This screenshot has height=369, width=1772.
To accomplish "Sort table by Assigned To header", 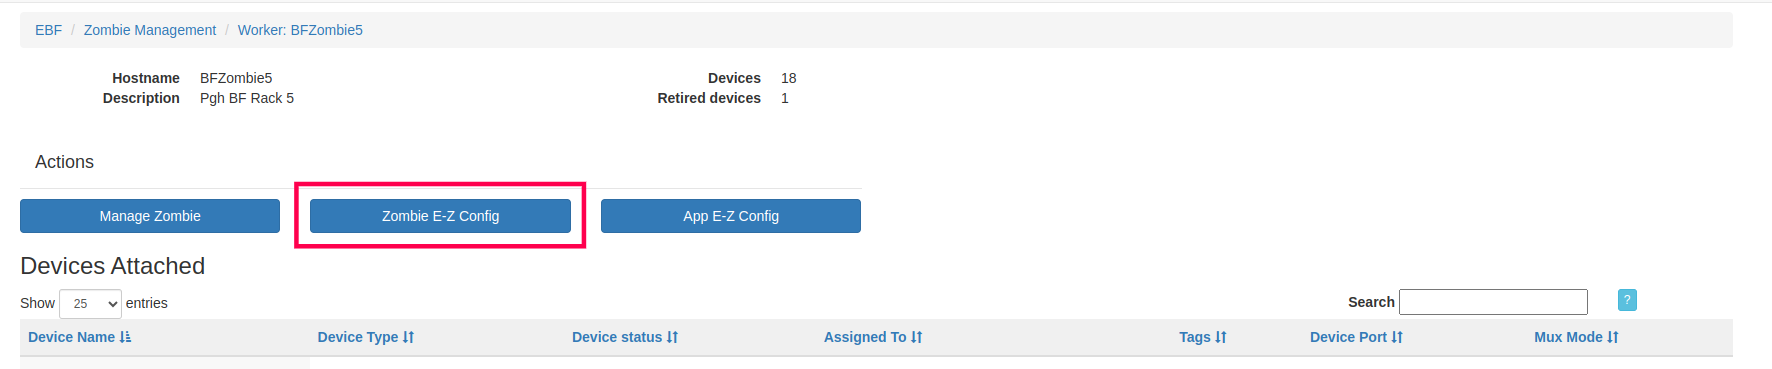I will click(865, 337).
